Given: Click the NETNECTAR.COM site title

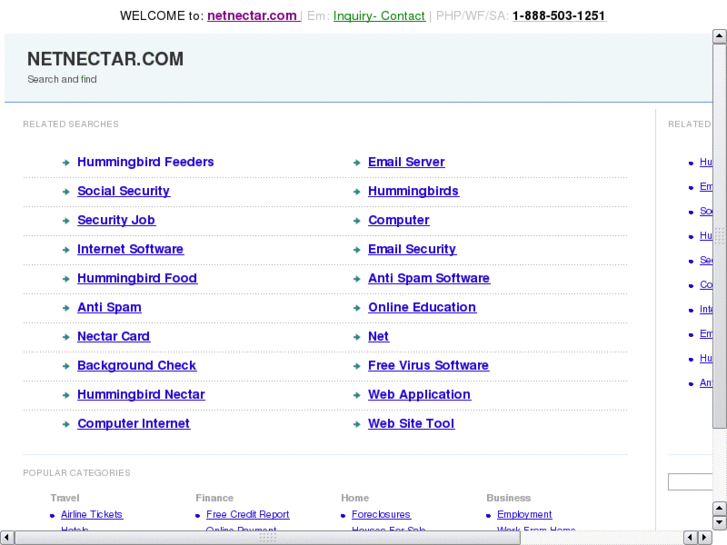Looking at the screenshot, I should pos(105,59).
